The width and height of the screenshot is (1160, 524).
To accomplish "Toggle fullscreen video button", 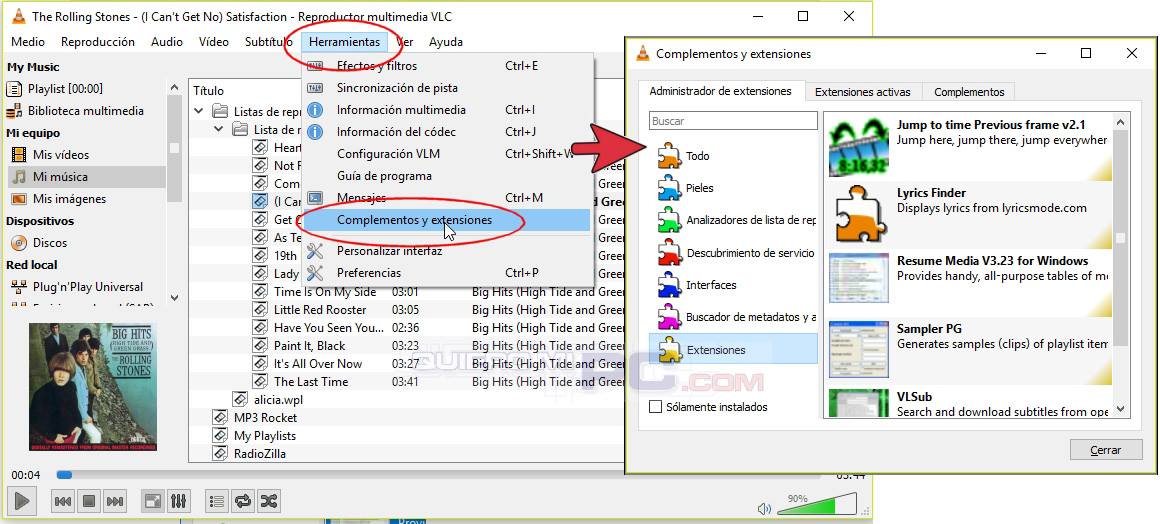I will [153, 502].
